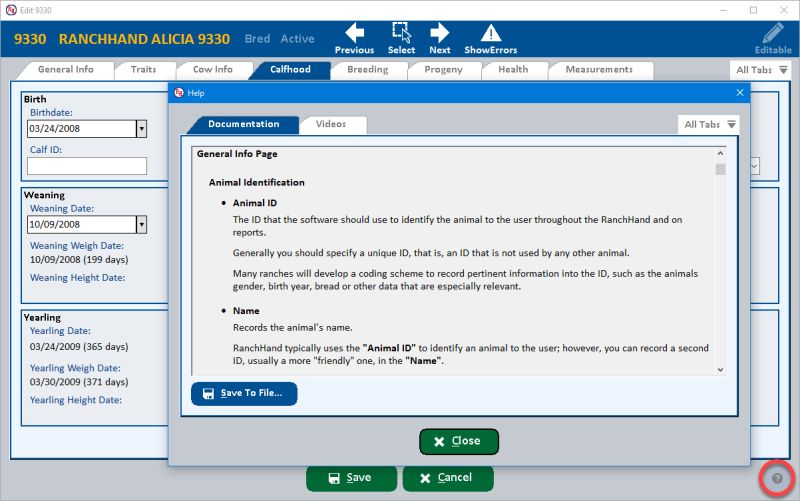
Task: Expand All Tabs dropdown in Help dialog
Action: [709, 124]
